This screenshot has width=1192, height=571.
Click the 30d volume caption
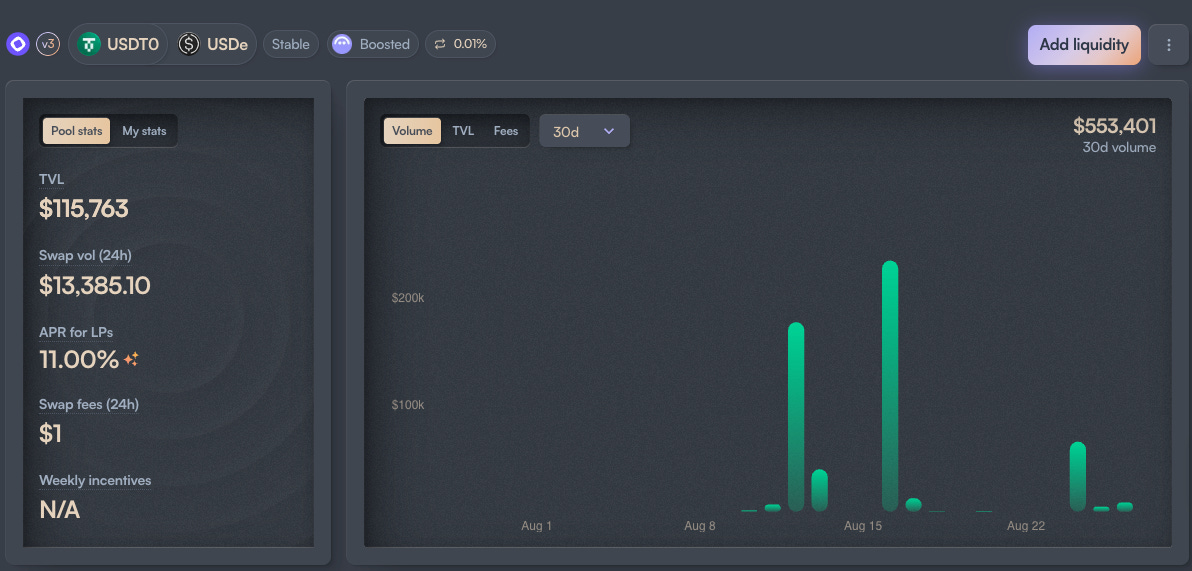pyautogui.click(x=1119, y=148)
